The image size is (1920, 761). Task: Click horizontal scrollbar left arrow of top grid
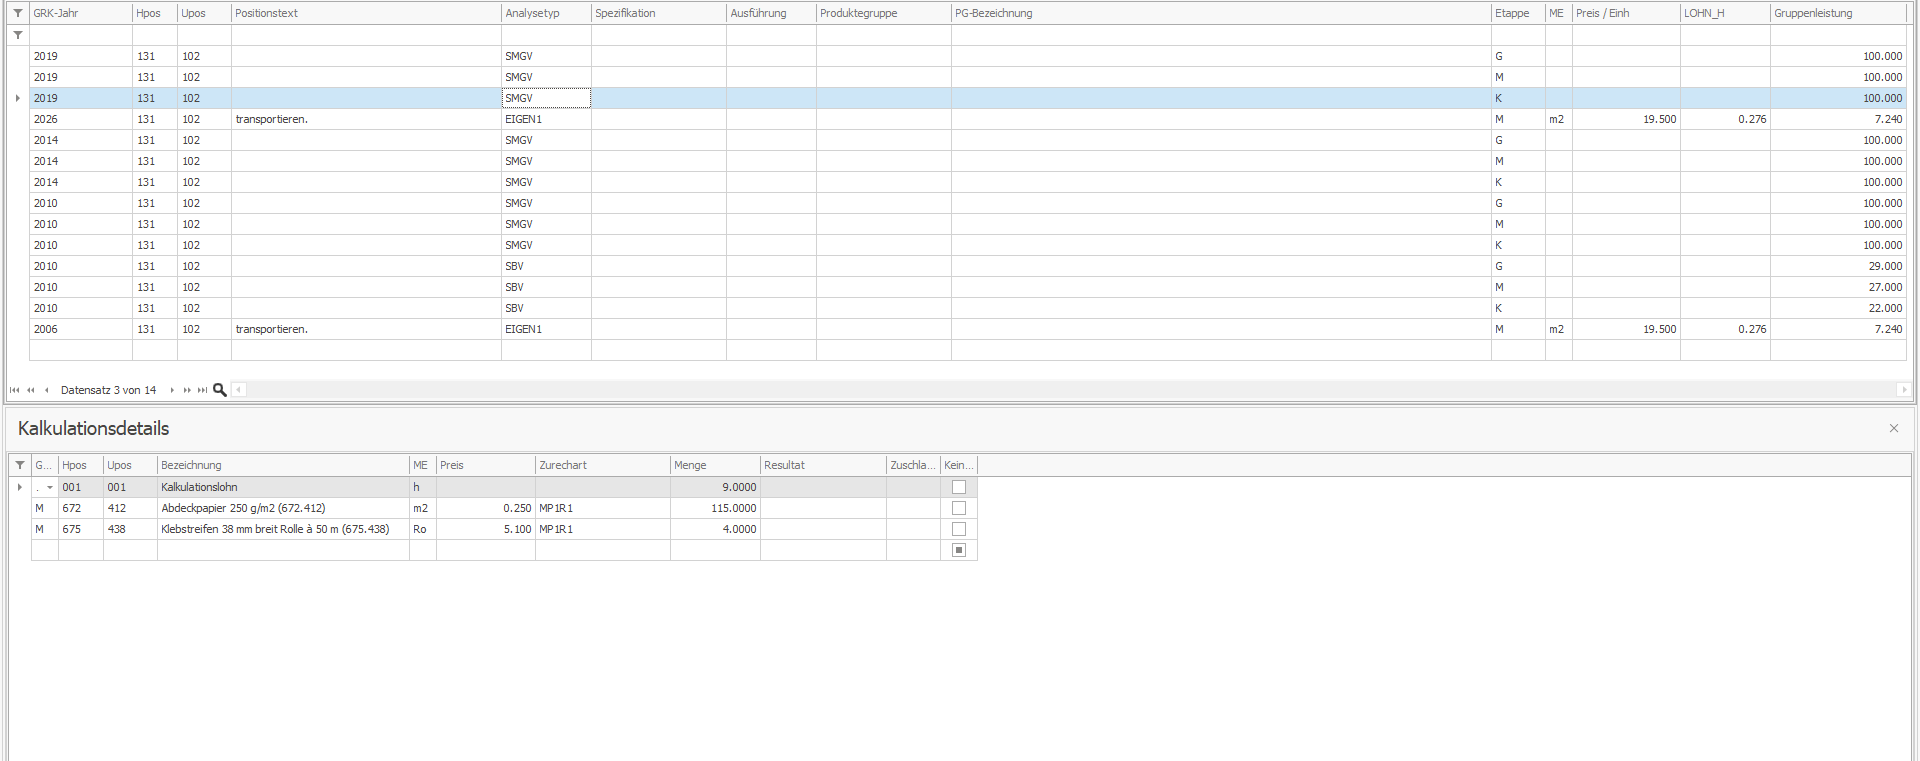point(239,390)
